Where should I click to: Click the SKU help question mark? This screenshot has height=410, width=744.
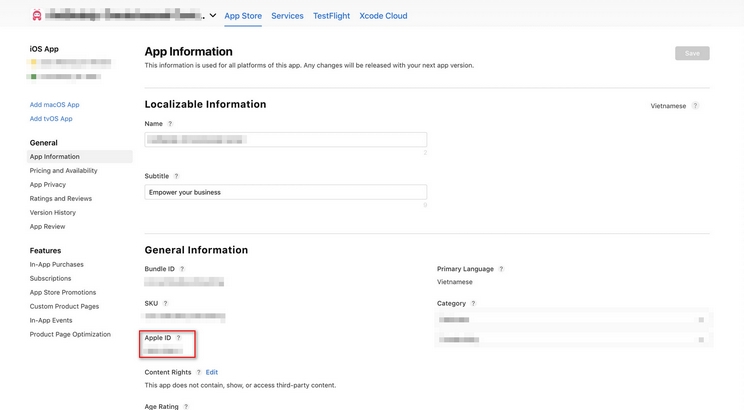coord(166,303)
